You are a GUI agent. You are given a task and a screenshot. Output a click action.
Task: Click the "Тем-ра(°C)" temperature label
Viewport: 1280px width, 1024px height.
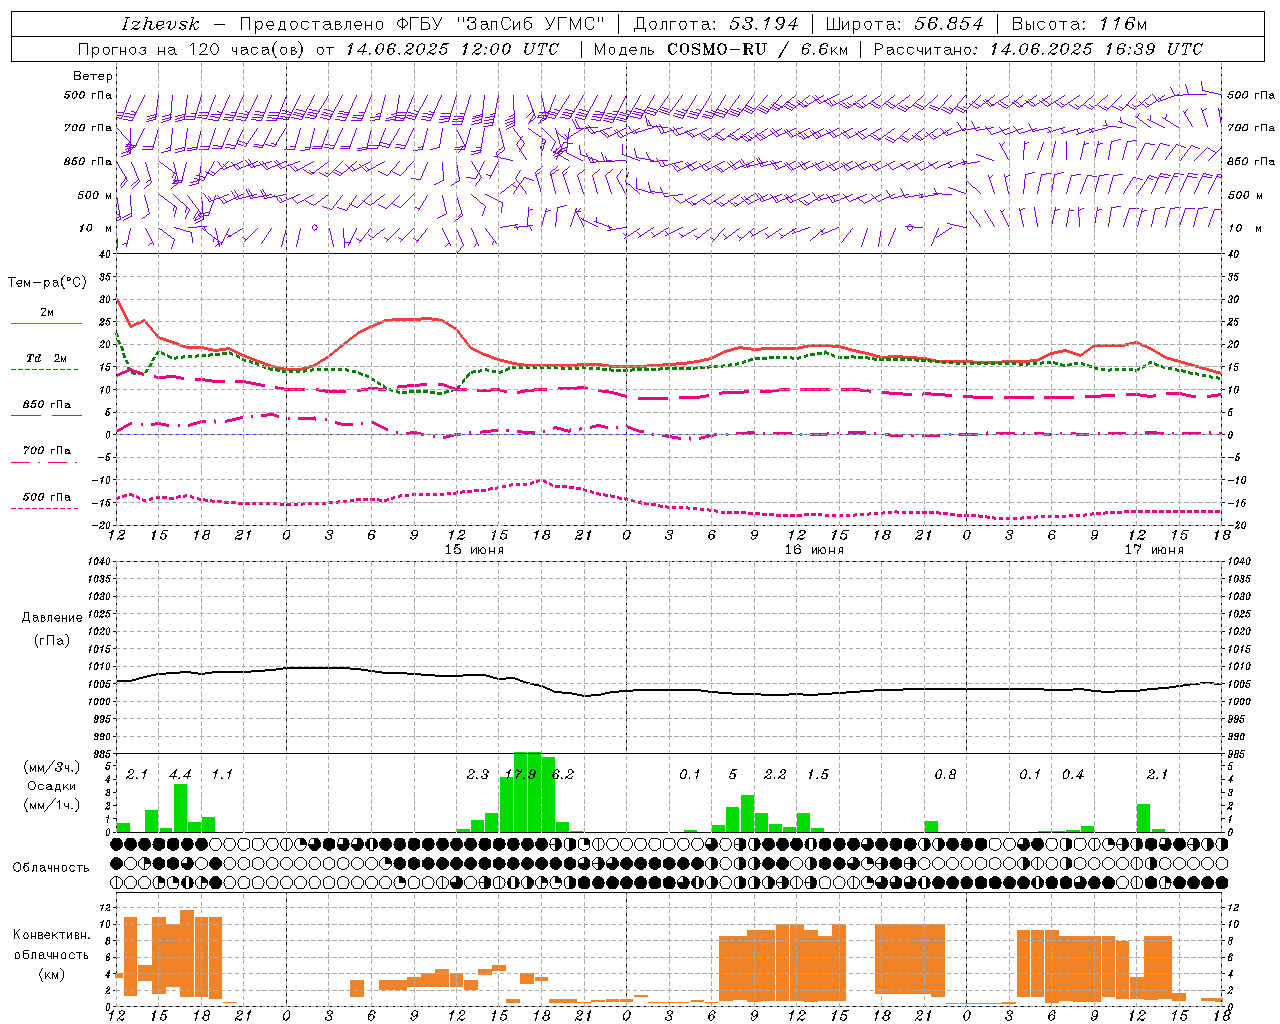click(47, 283)
